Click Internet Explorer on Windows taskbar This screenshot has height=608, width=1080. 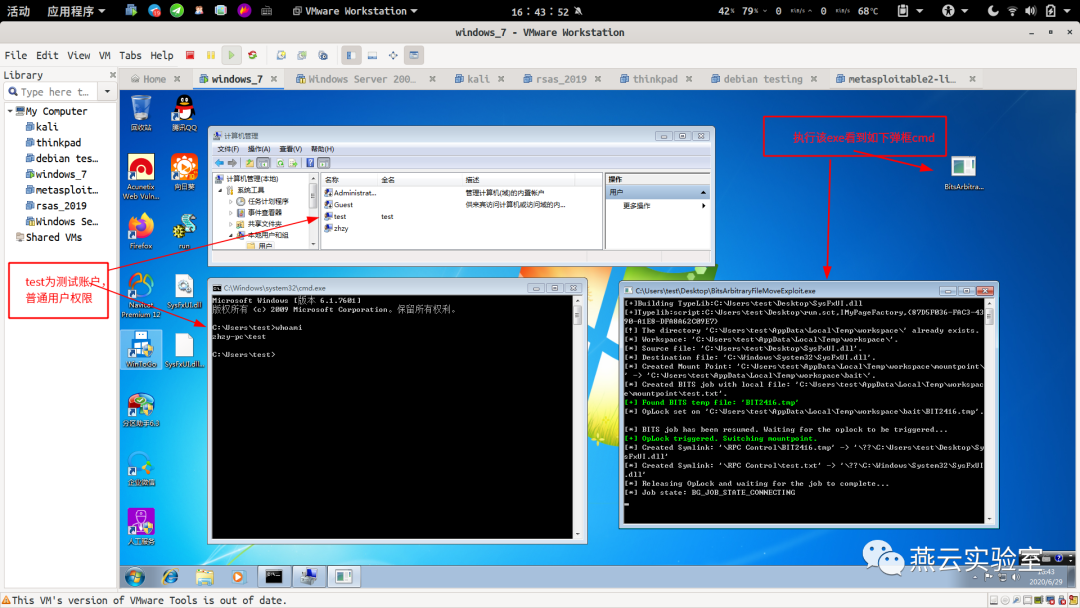pyautogui.click(x=169, y=577)
